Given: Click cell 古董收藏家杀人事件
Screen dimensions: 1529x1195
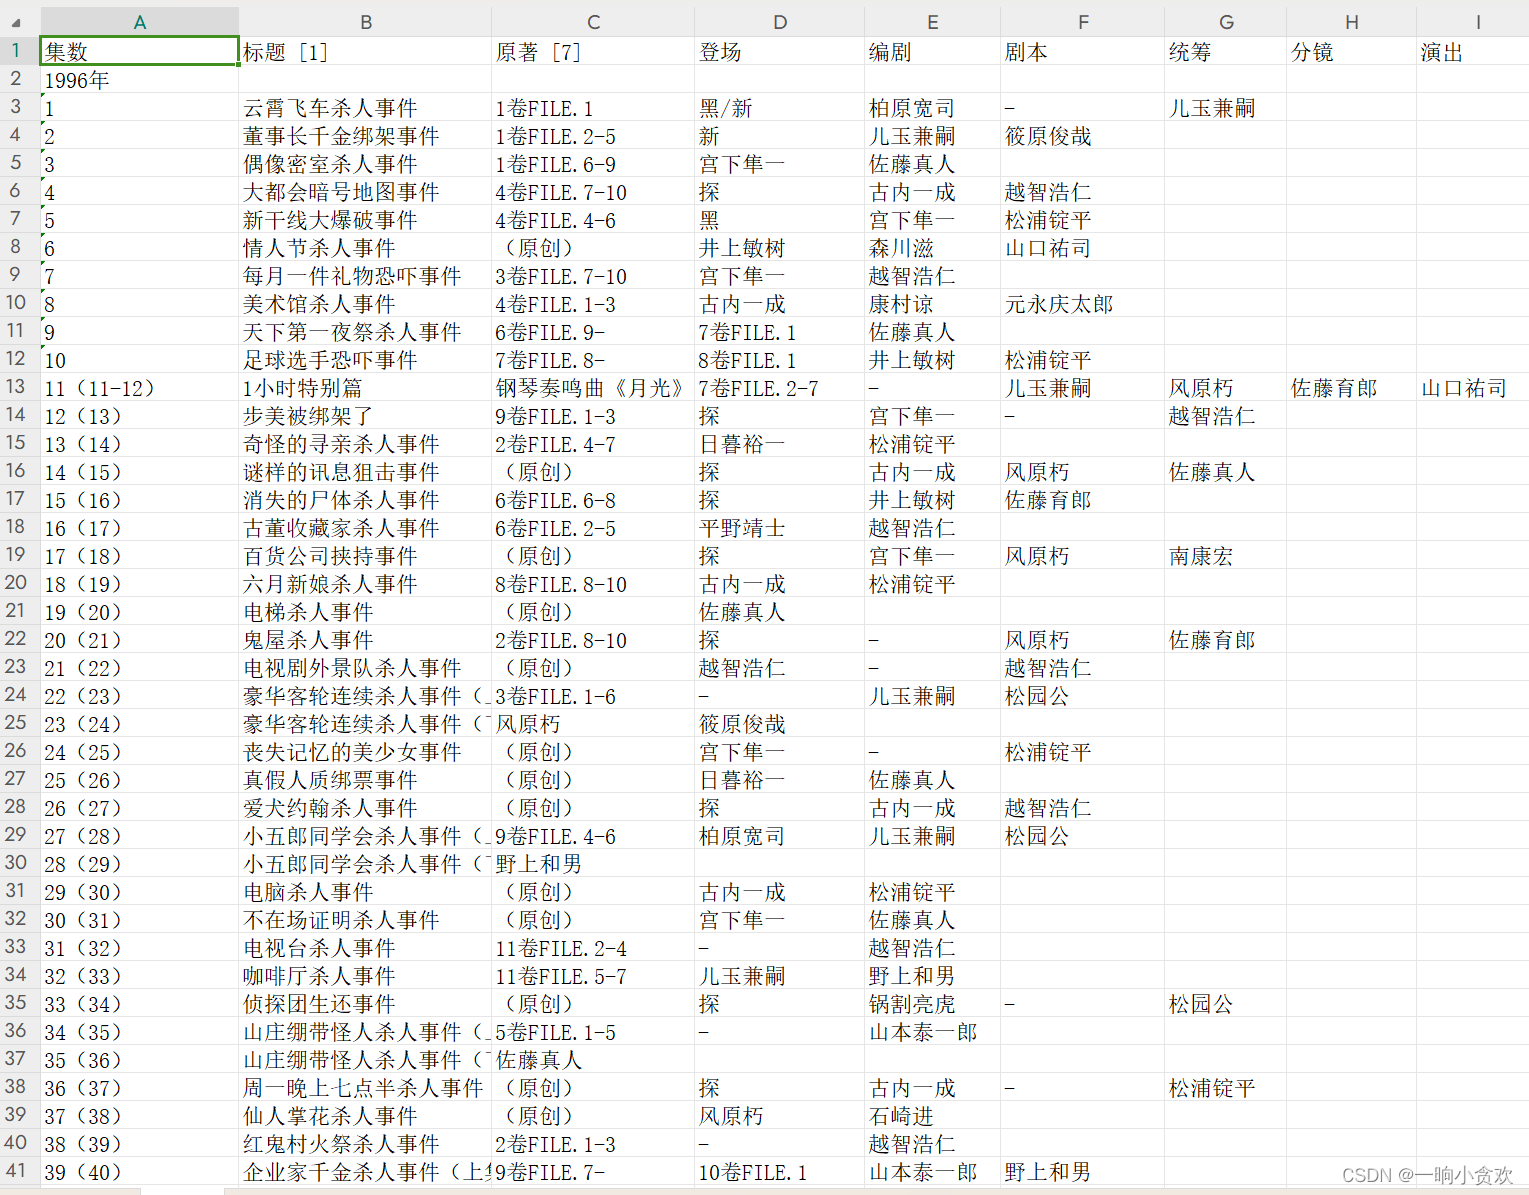Looking at the screenshot, I should 366,528.
